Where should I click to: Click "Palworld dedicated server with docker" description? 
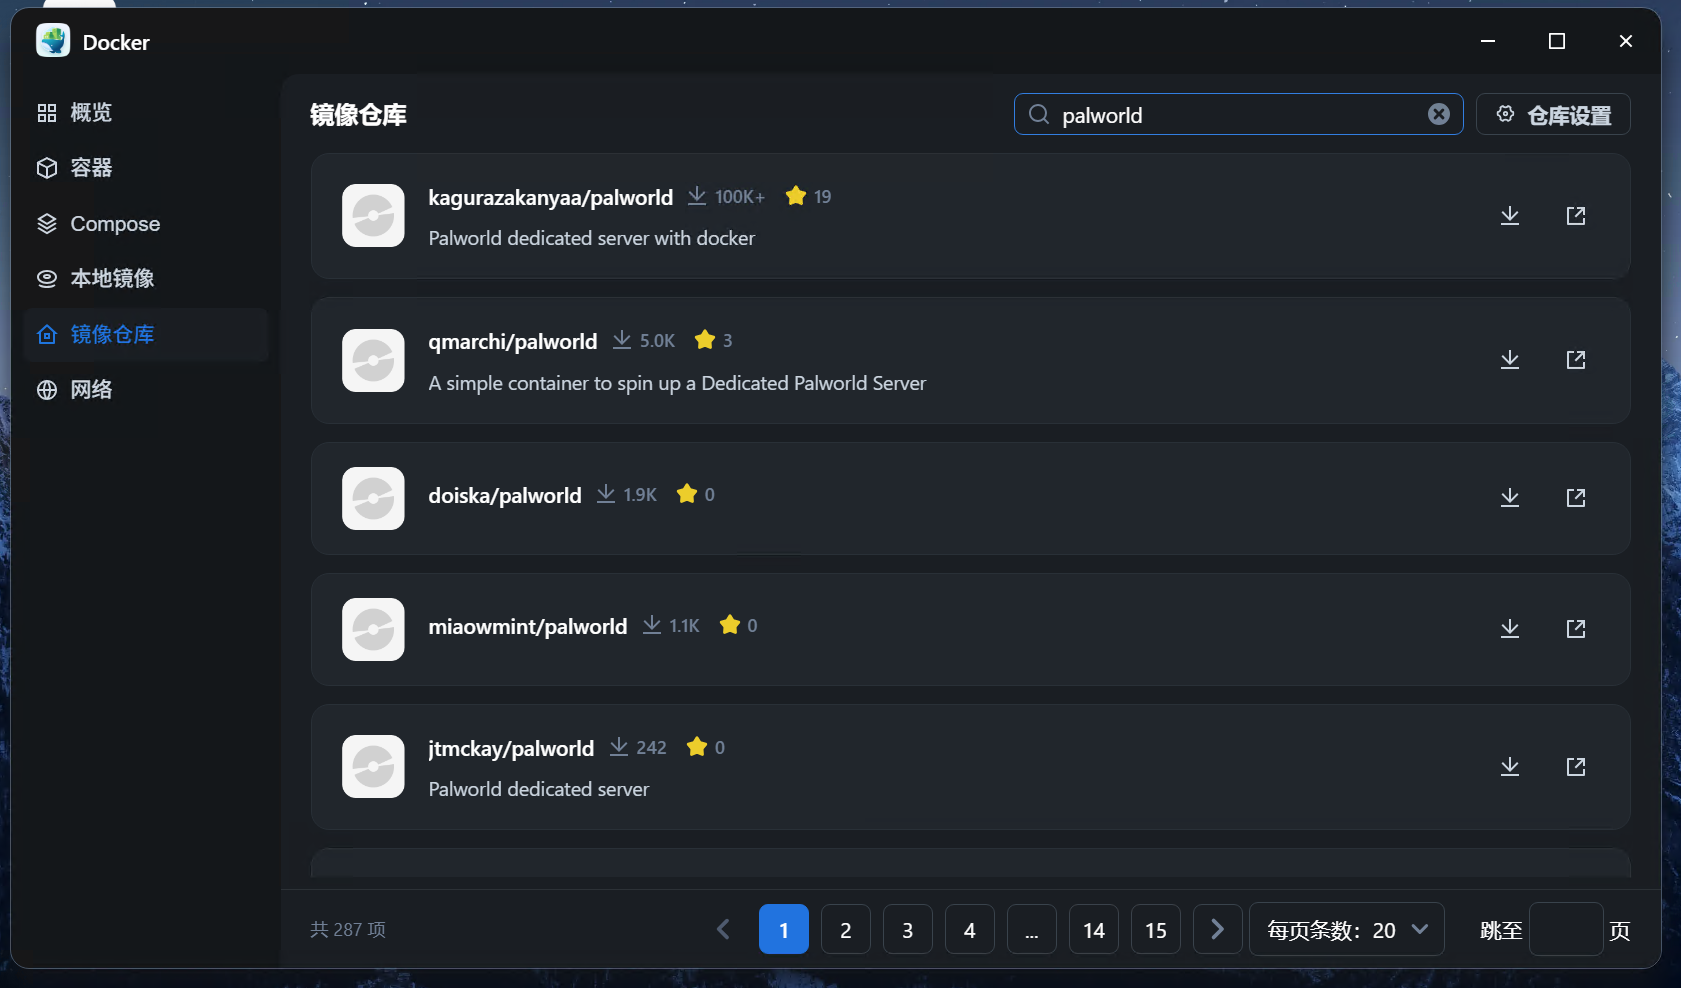click(592, 239)
